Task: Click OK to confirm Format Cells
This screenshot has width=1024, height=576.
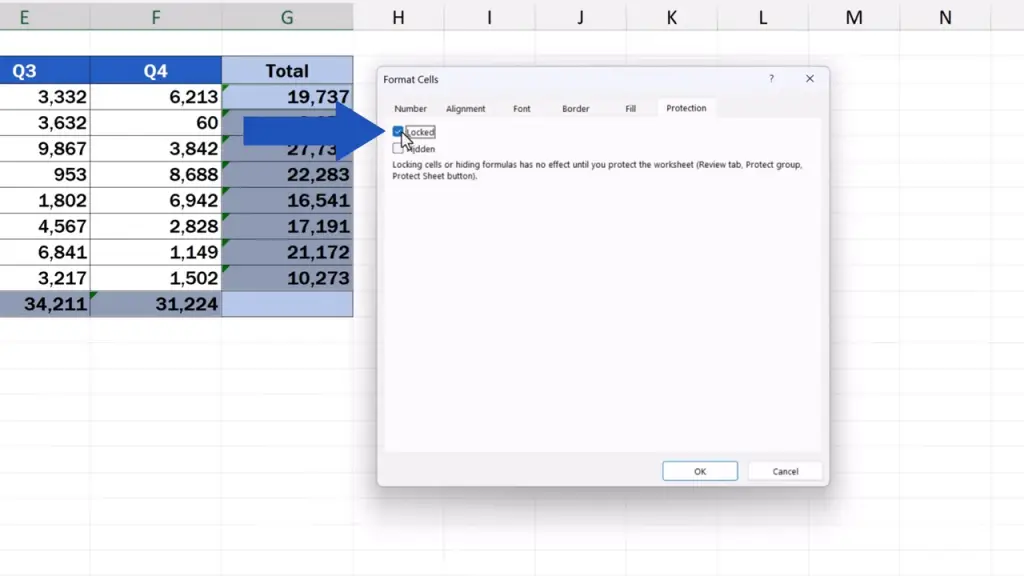Action: point(700,471)
